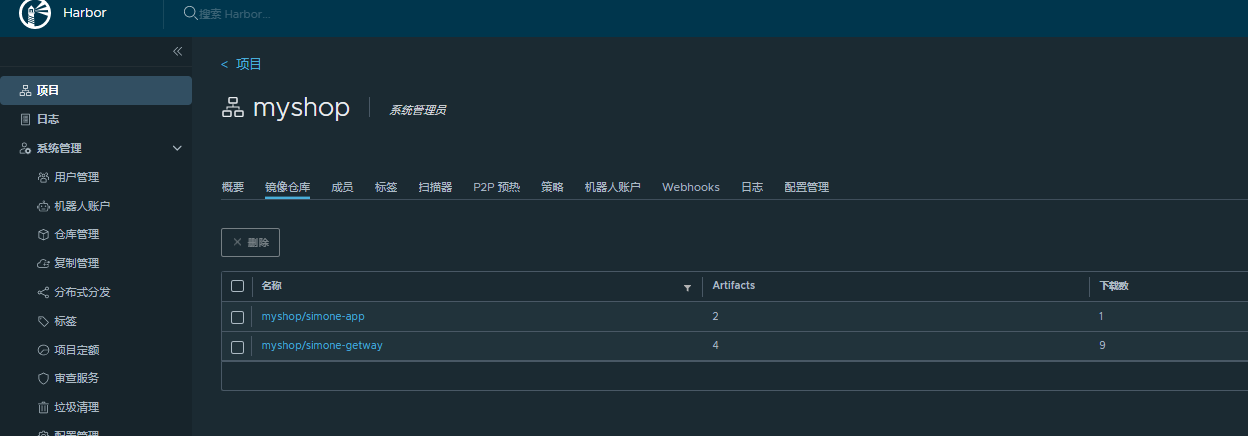Collapse the sidebar with double-chevron
The image size is (1248, 436).
(177, 51)
